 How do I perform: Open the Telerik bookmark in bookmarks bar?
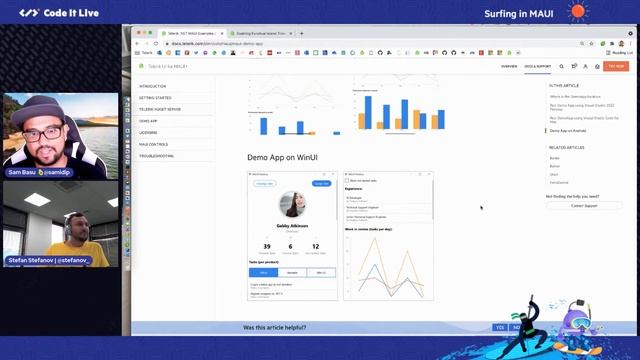(x=144, y=53)
